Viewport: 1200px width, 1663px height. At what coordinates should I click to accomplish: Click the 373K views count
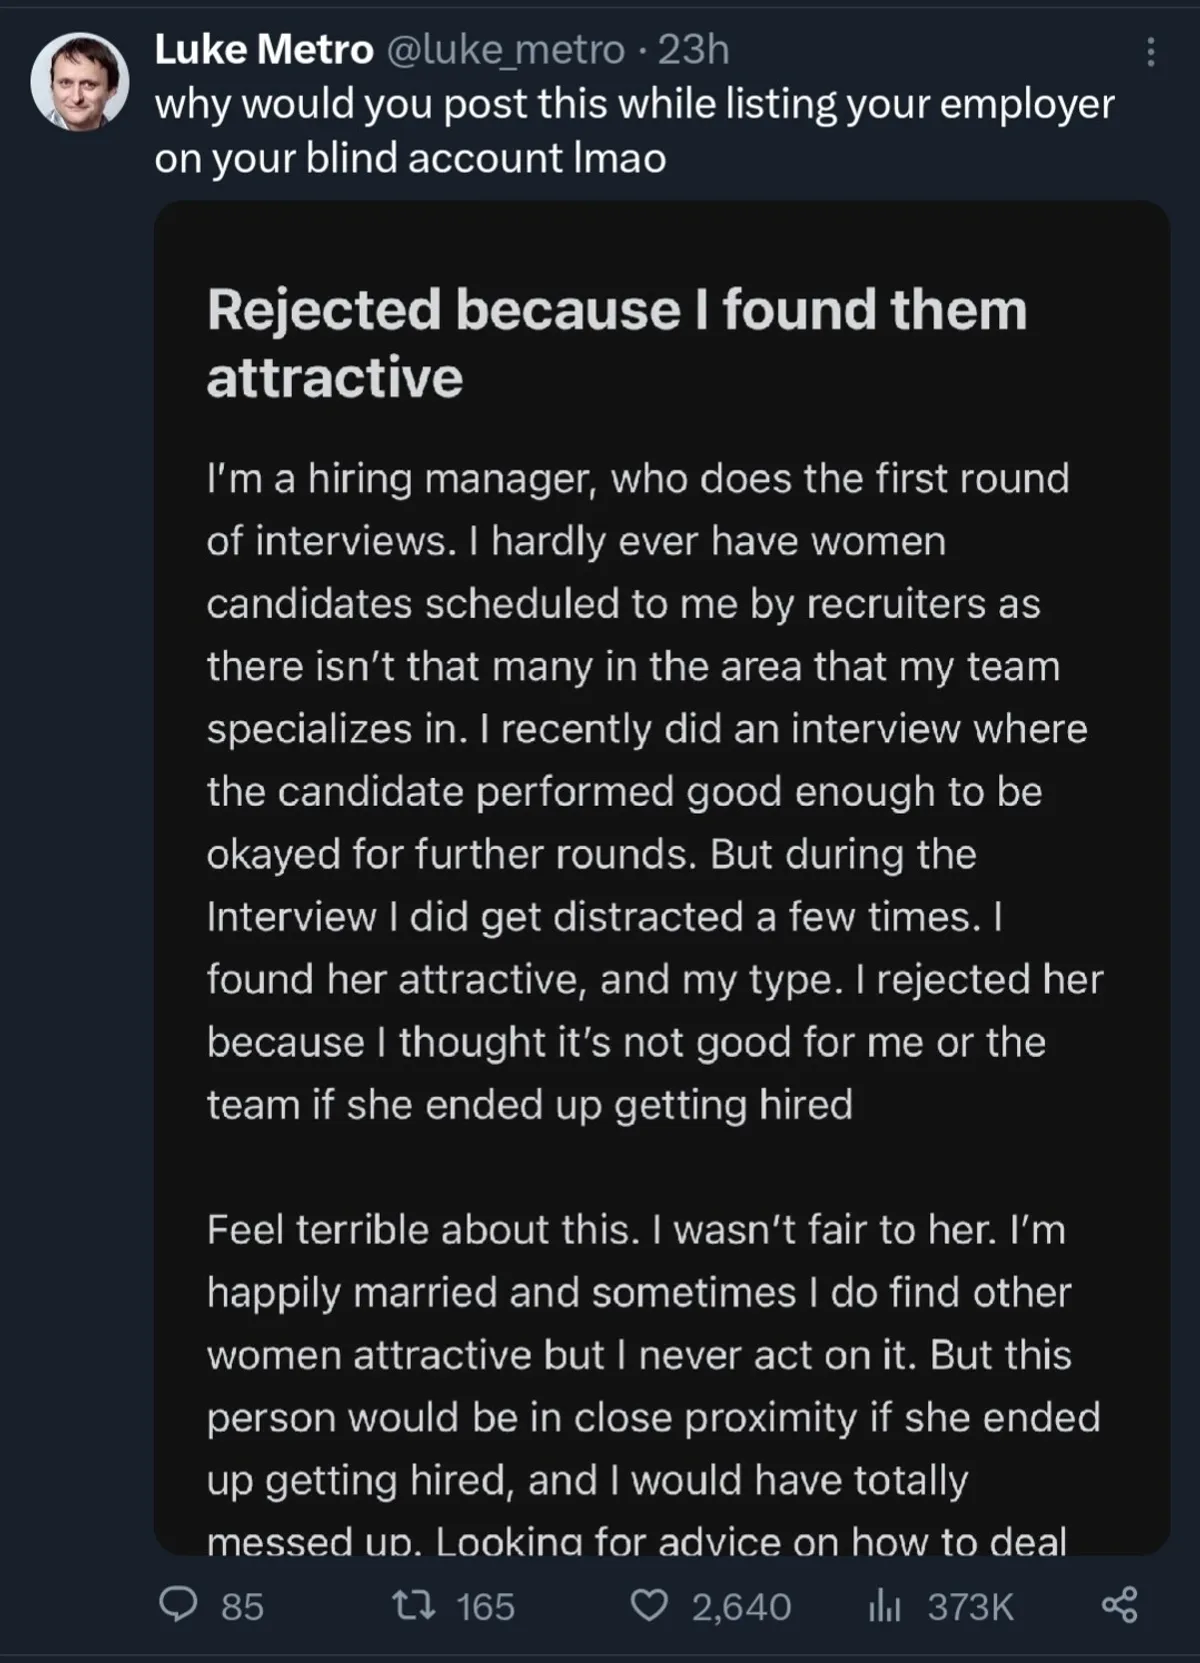[970, 1607]
